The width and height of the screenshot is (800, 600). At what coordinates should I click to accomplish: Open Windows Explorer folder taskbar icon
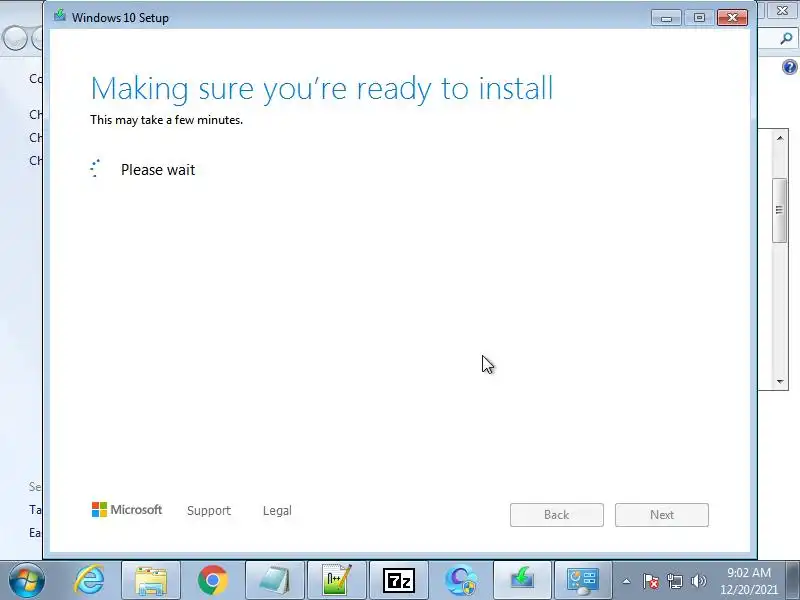[x=151, y=581]
